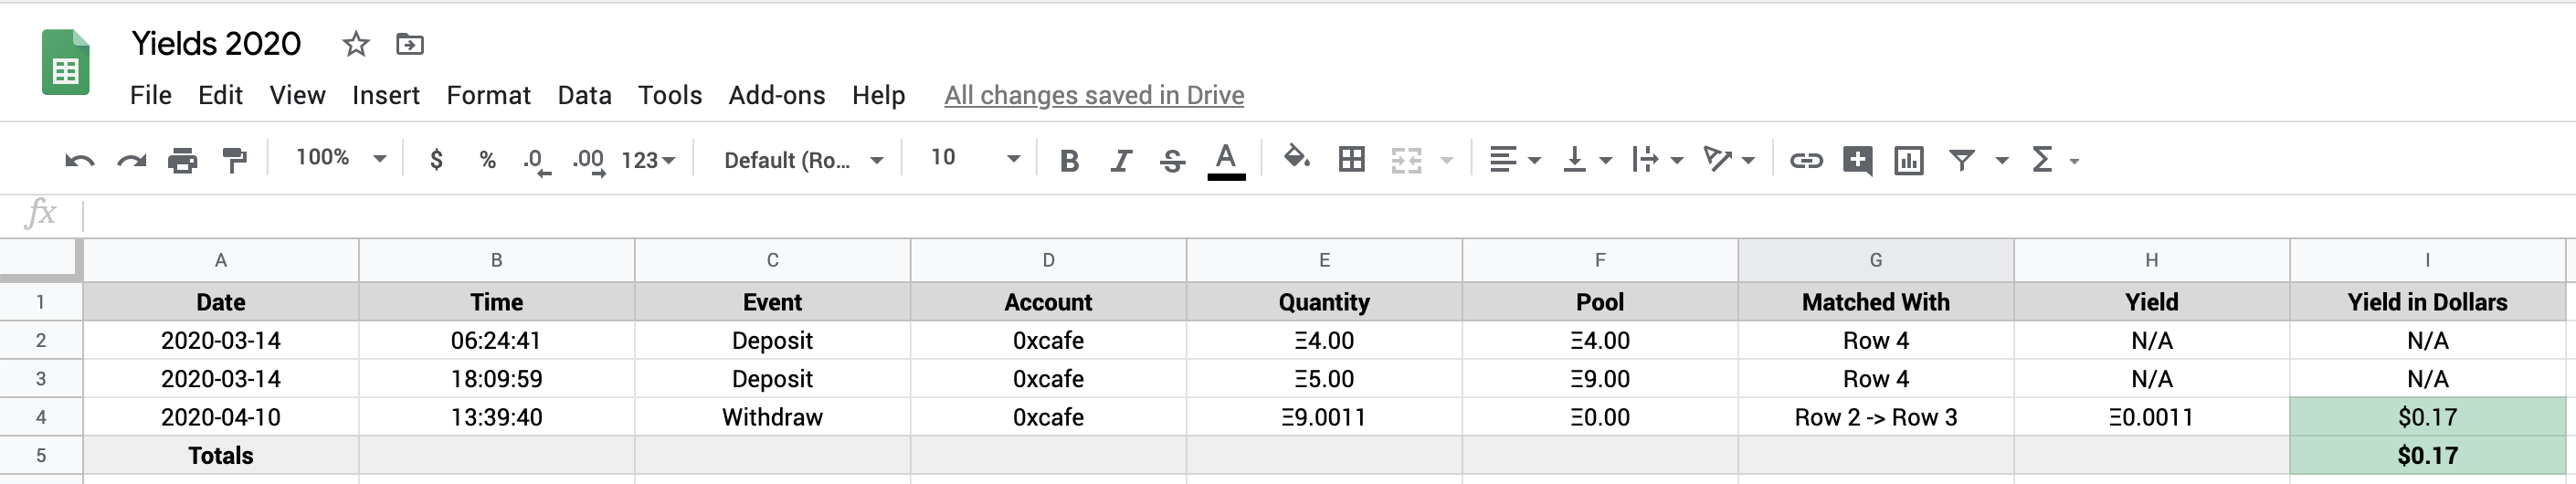
Task: Insert a link using chain icon
Action: click(x=1805, y=160)
